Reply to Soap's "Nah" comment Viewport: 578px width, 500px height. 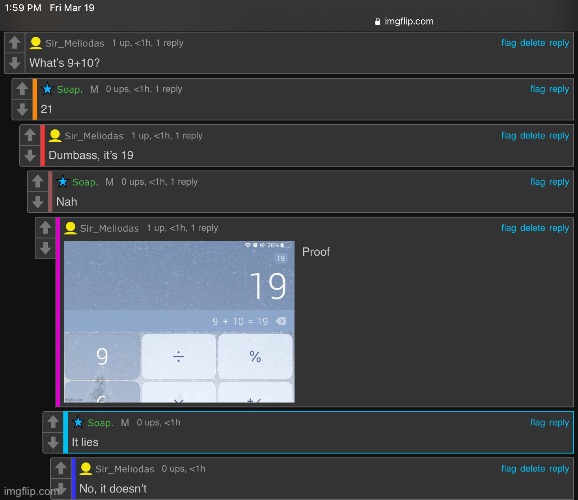coord(559,182)
